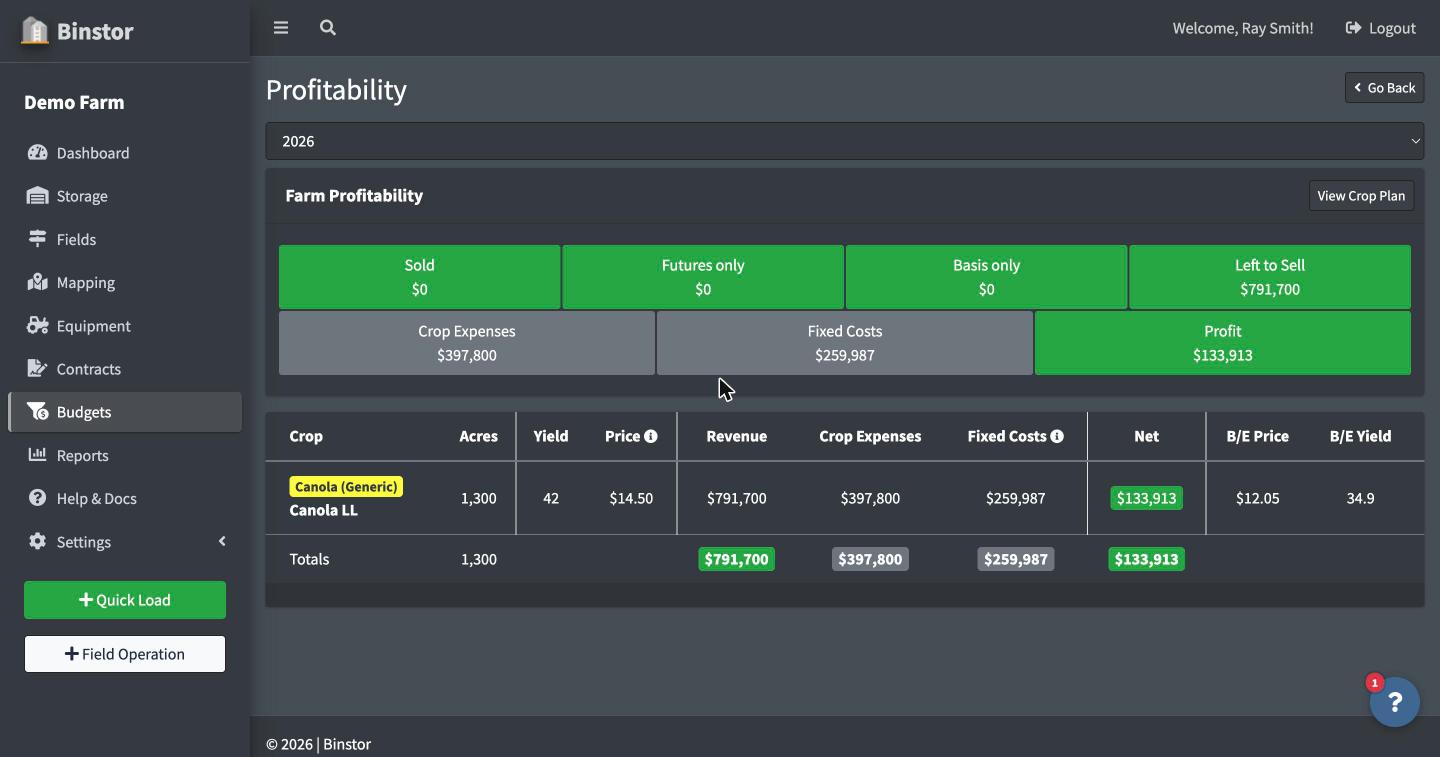Click the Yield value 42
The width and height of the screenshot is (1440, 757).
pyautogui.click(x=551, y=498)
